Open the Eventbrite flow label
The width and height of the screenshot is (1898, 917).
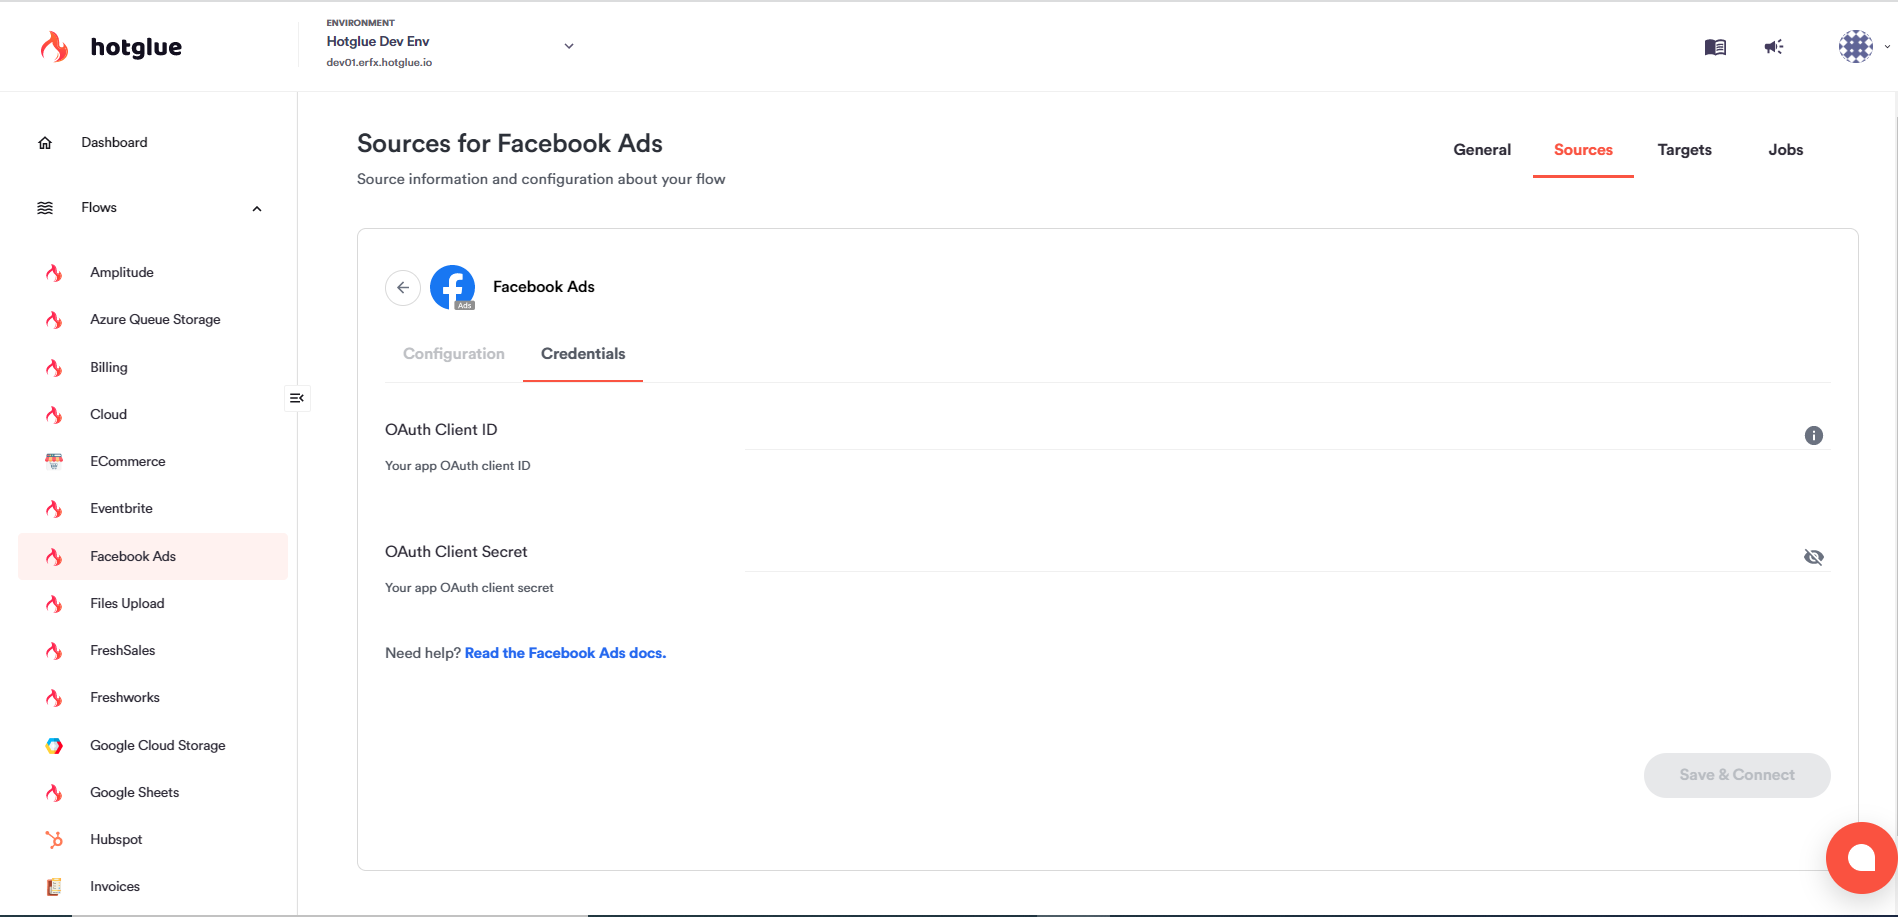tap(121, 509)
